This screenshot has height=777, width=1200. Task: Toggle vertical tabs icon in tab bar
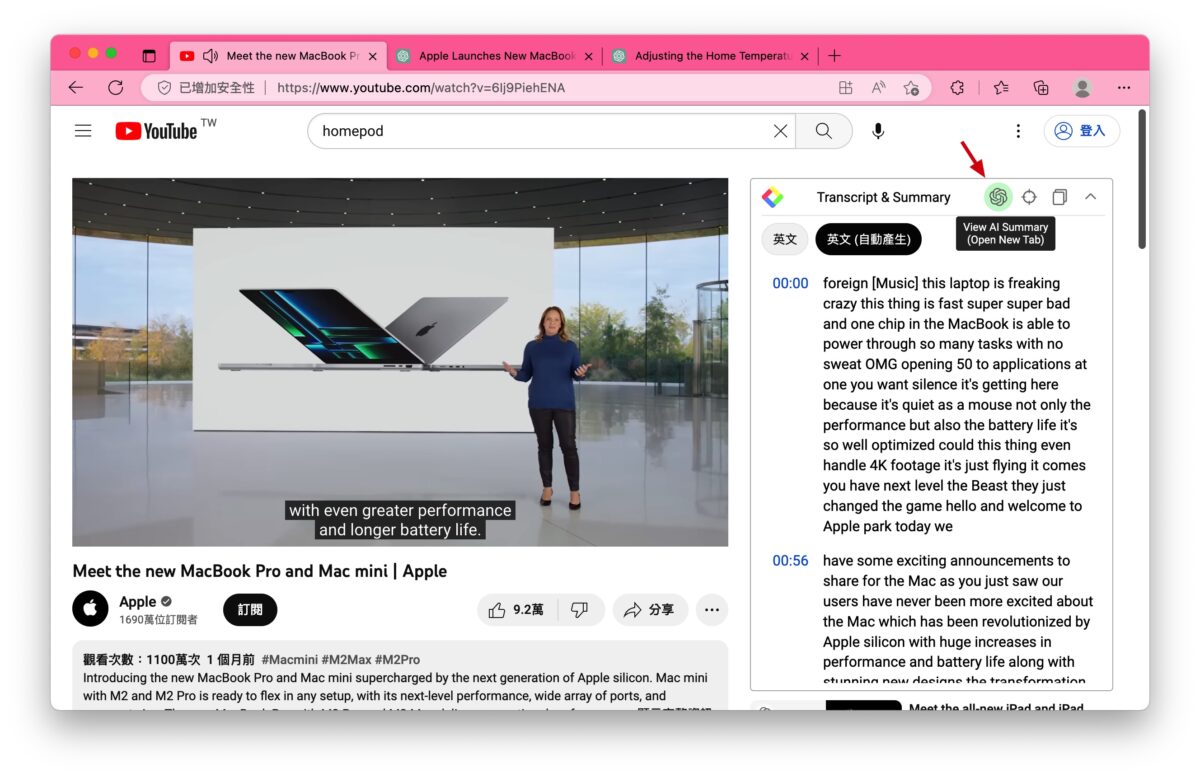pyautogui.click(x=149, y=56)
